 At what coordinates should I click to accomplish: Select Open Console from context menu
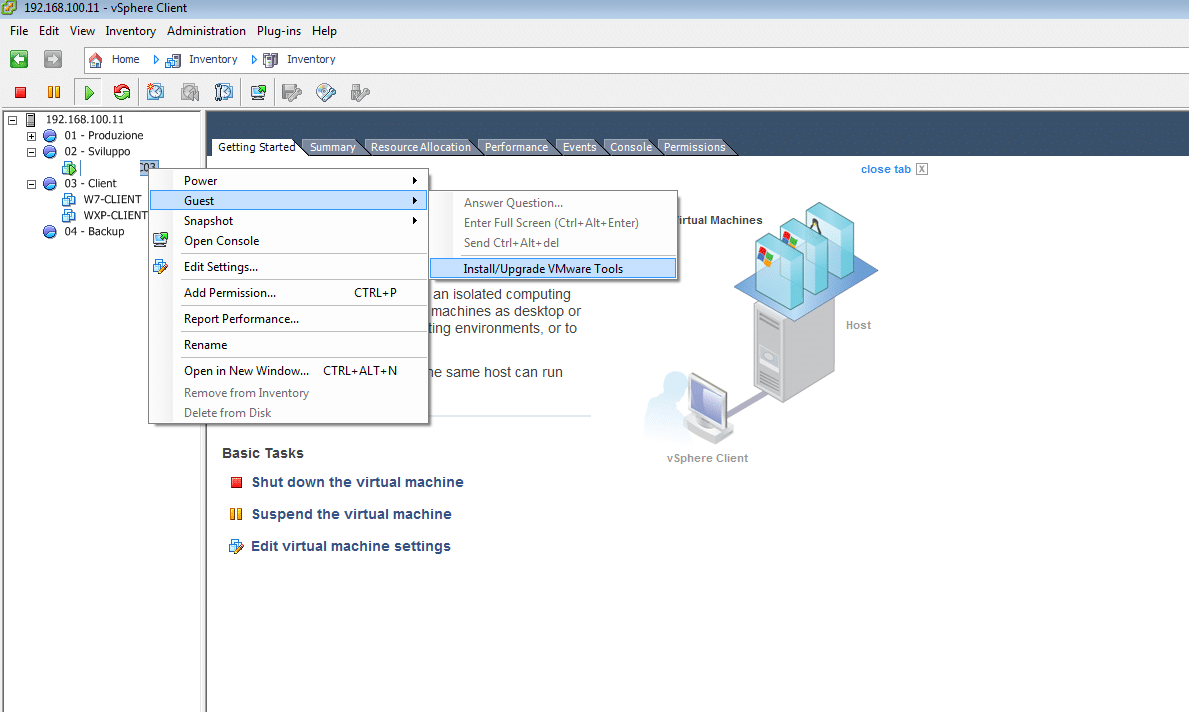289,240
